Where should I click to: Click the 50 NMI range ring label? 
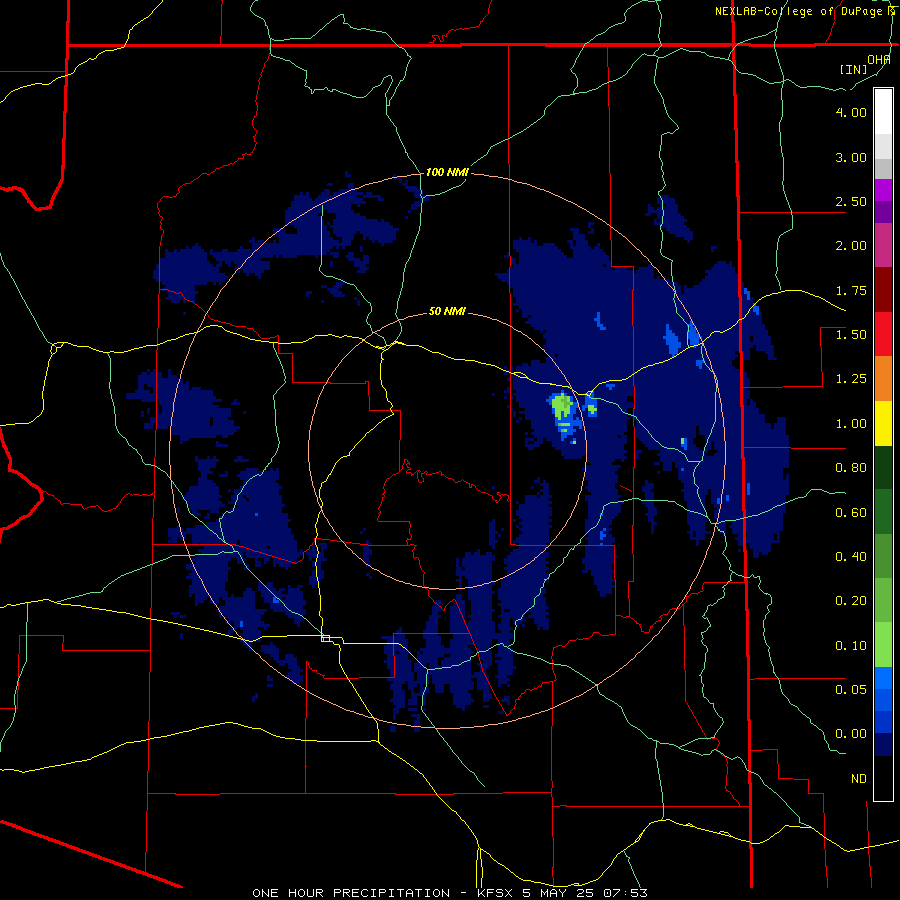(x=447, y=312)
